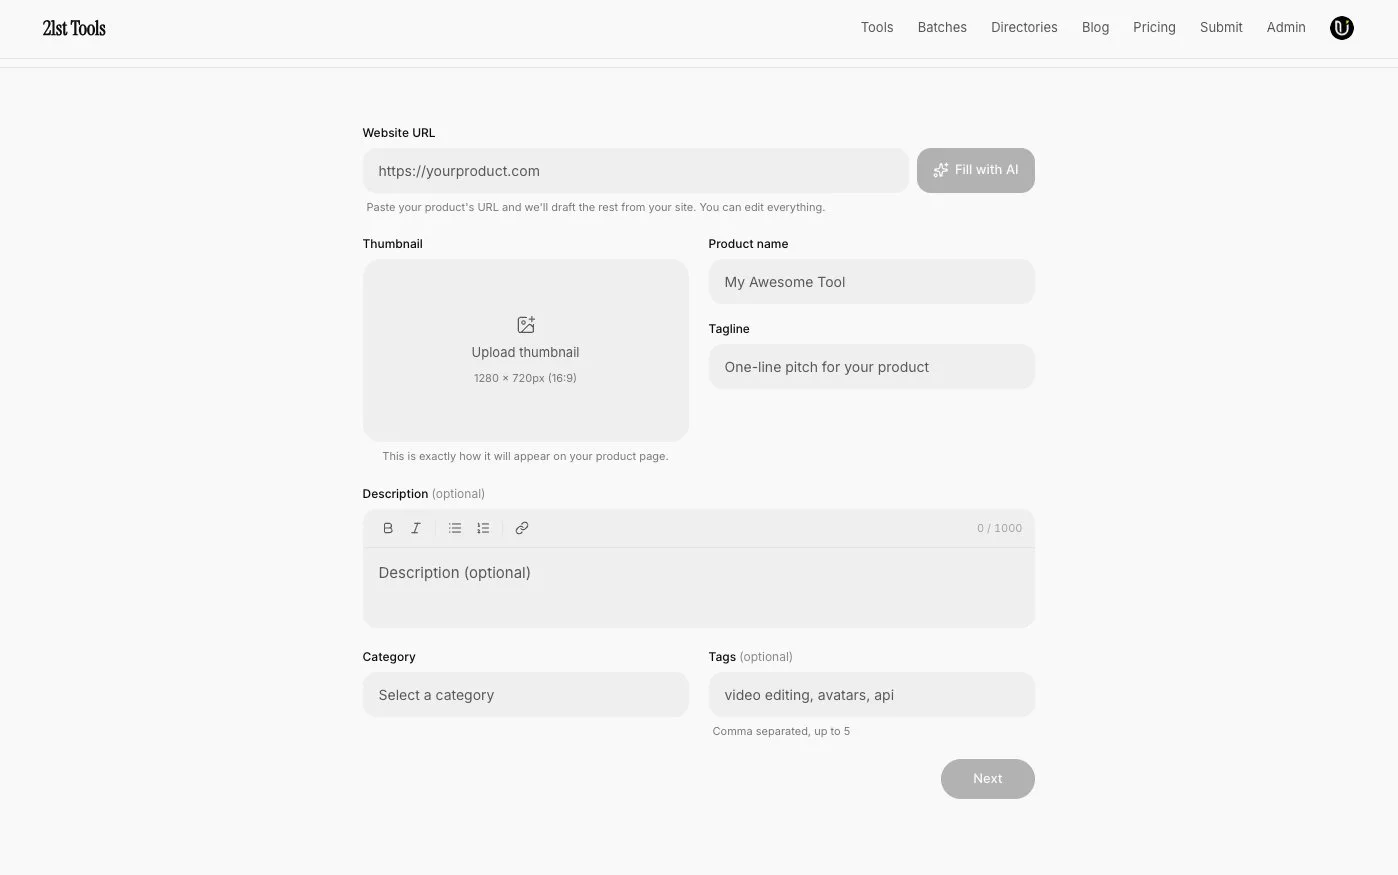1398x875 pixels.
Task: Focus the Website URL input field
Action: 636,171
